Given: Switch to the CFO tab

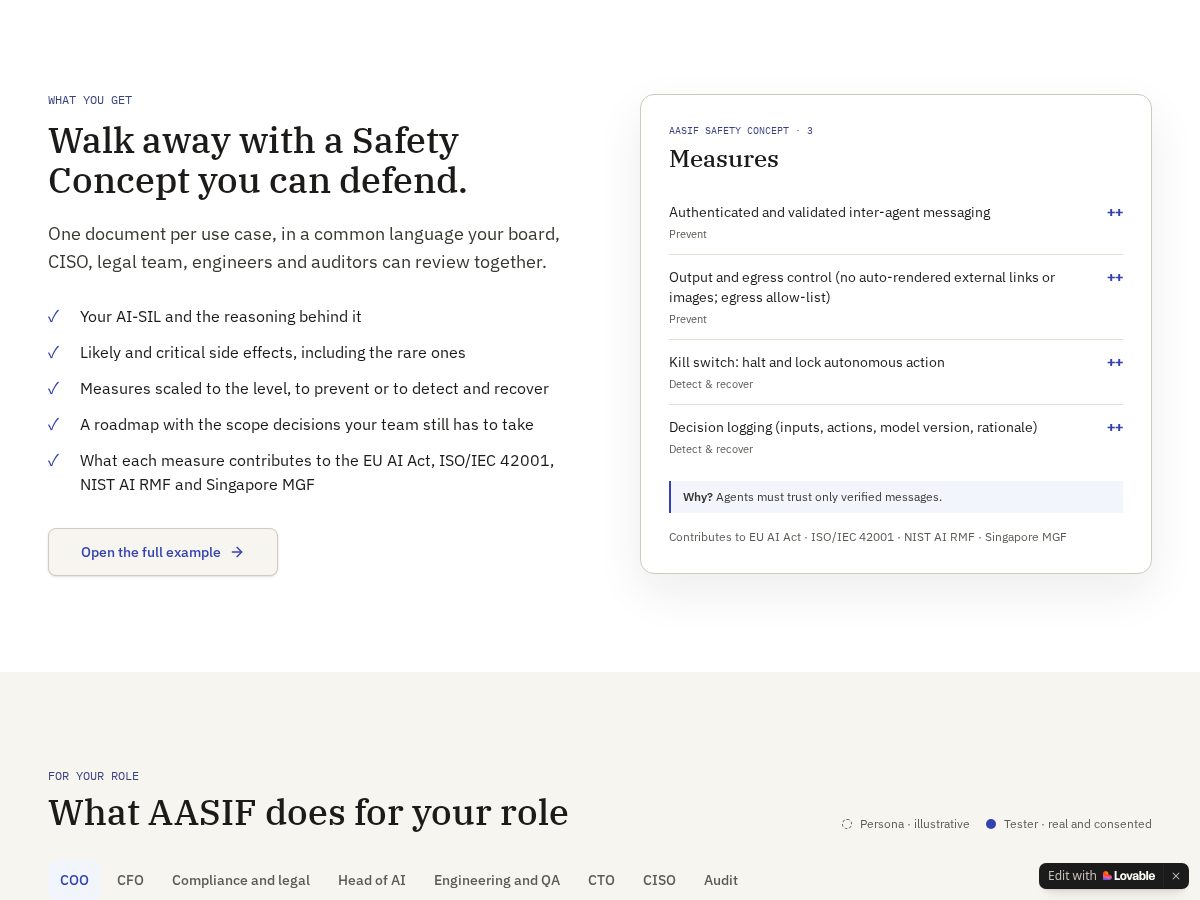Looking at the screenshot, I should (130, 880).
